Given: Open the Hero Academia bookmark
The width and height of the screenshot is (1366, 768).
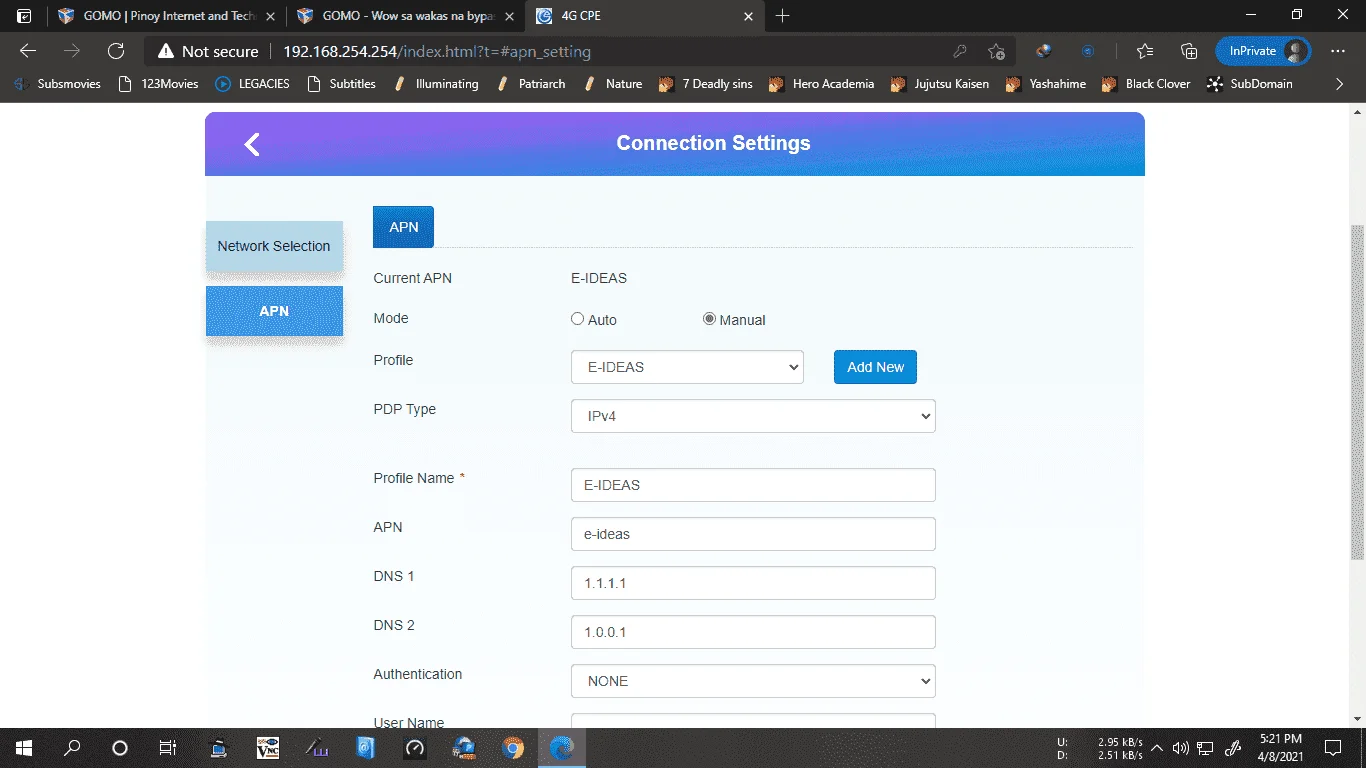Looking at the screenshot, I should point(822,84).
